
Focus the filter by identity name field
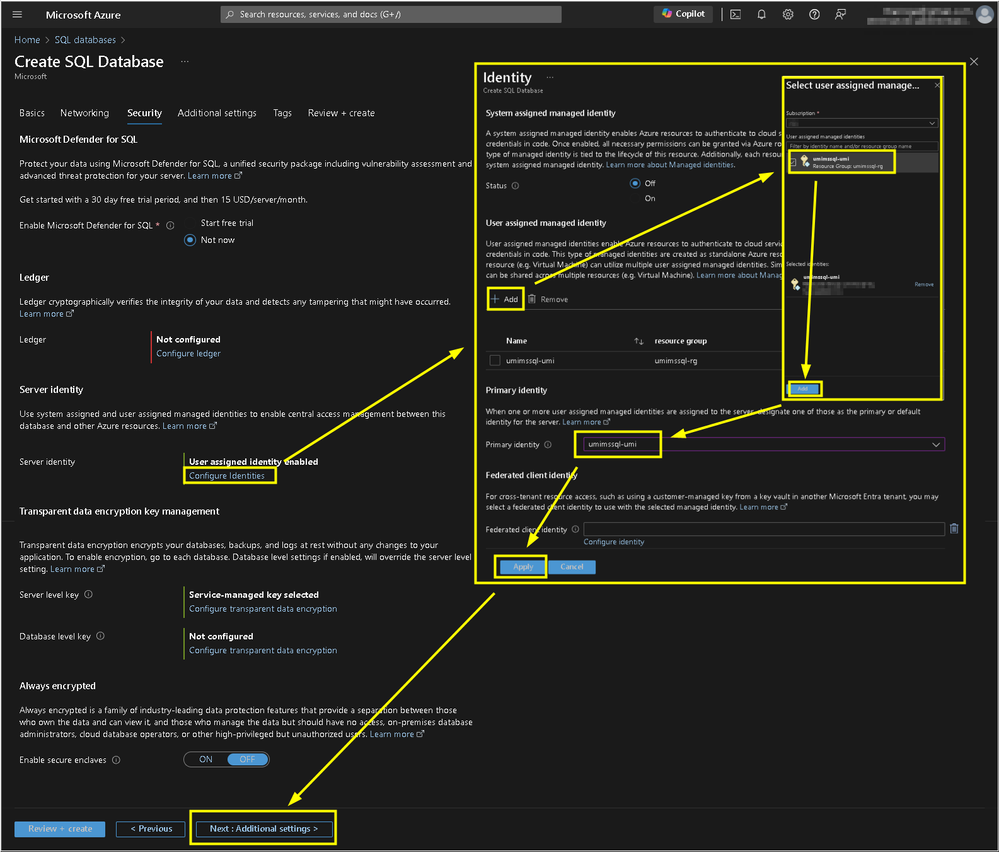click(863, 147)
